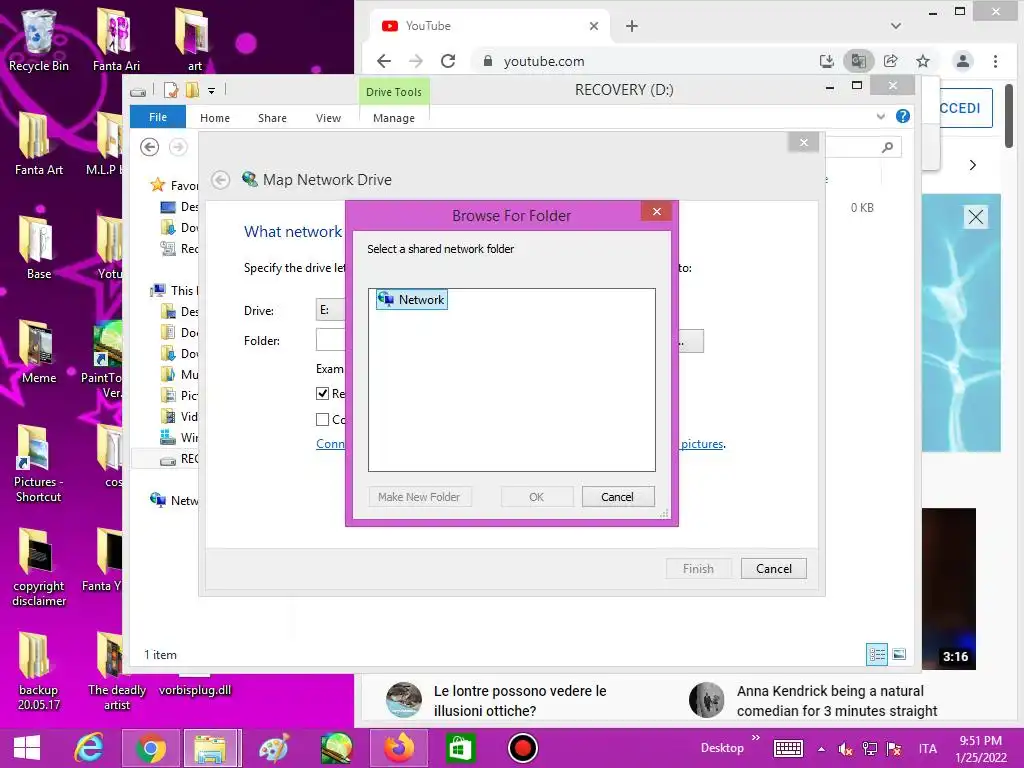
Task: Click the Chrome page scrollbar thumb
Action: click(x=1009, y=116)
